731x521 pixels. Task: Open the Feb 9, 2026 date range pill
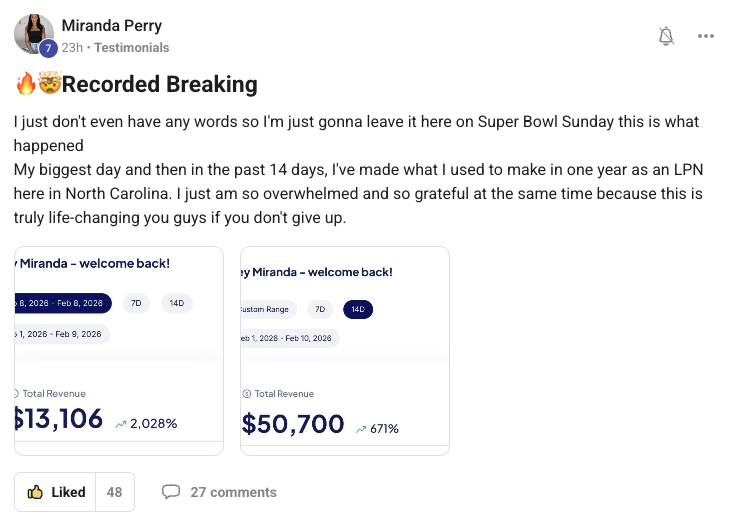tap(61, 333)
